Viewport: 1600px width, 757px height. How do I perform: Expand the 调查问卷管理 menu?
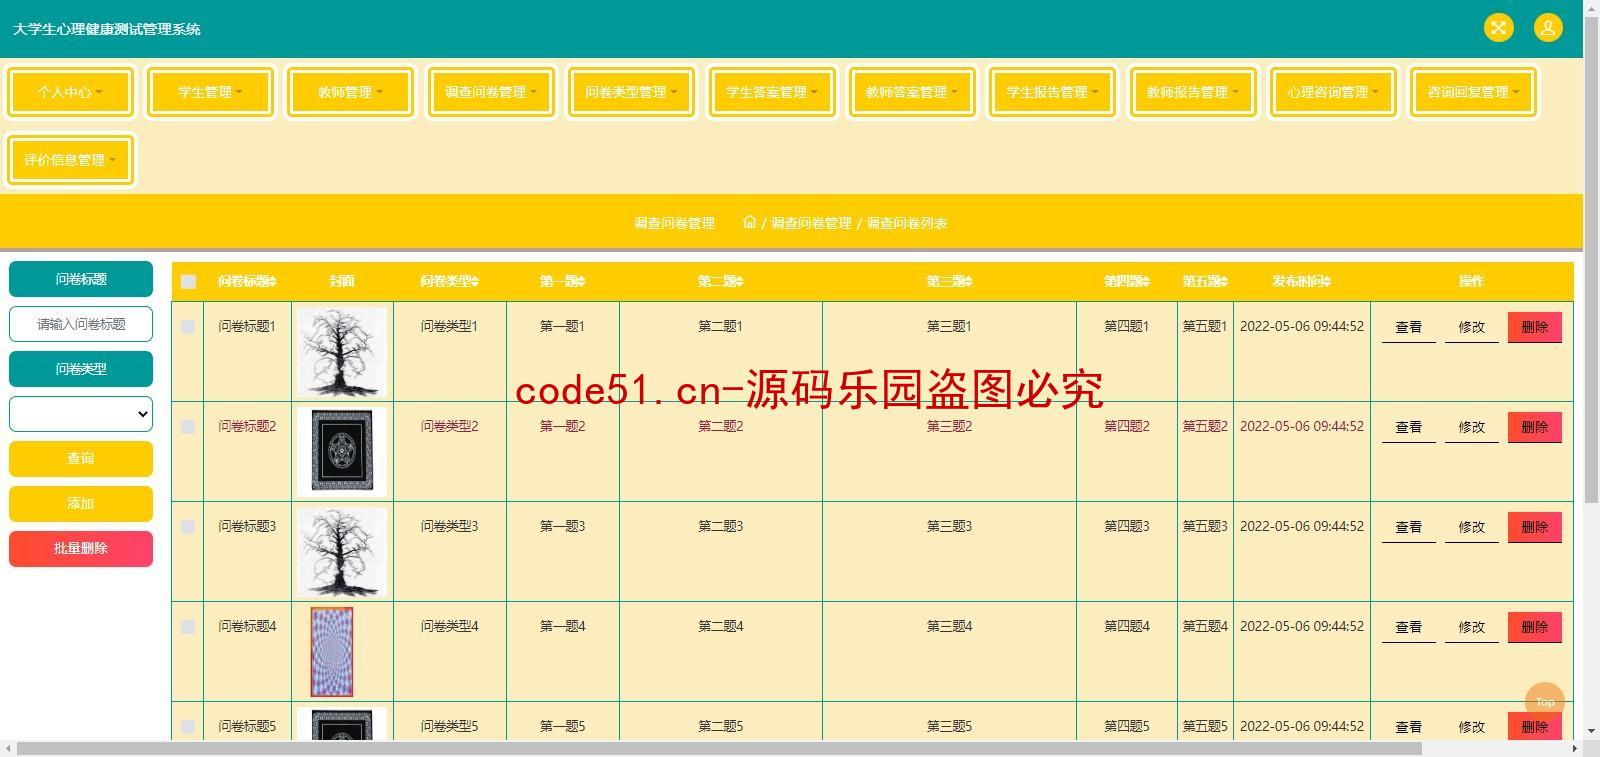(x=491, y=92)
